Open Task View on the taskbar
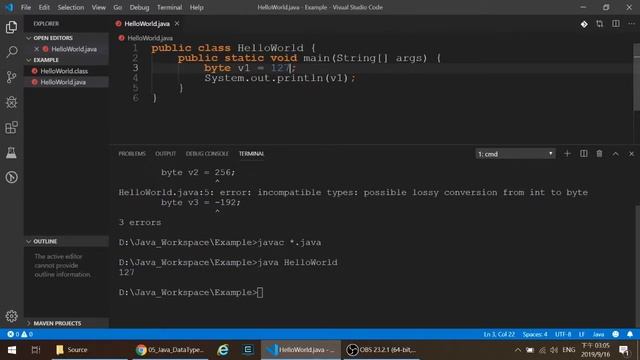This screenshot has width=640, height=360. point(36,350)
